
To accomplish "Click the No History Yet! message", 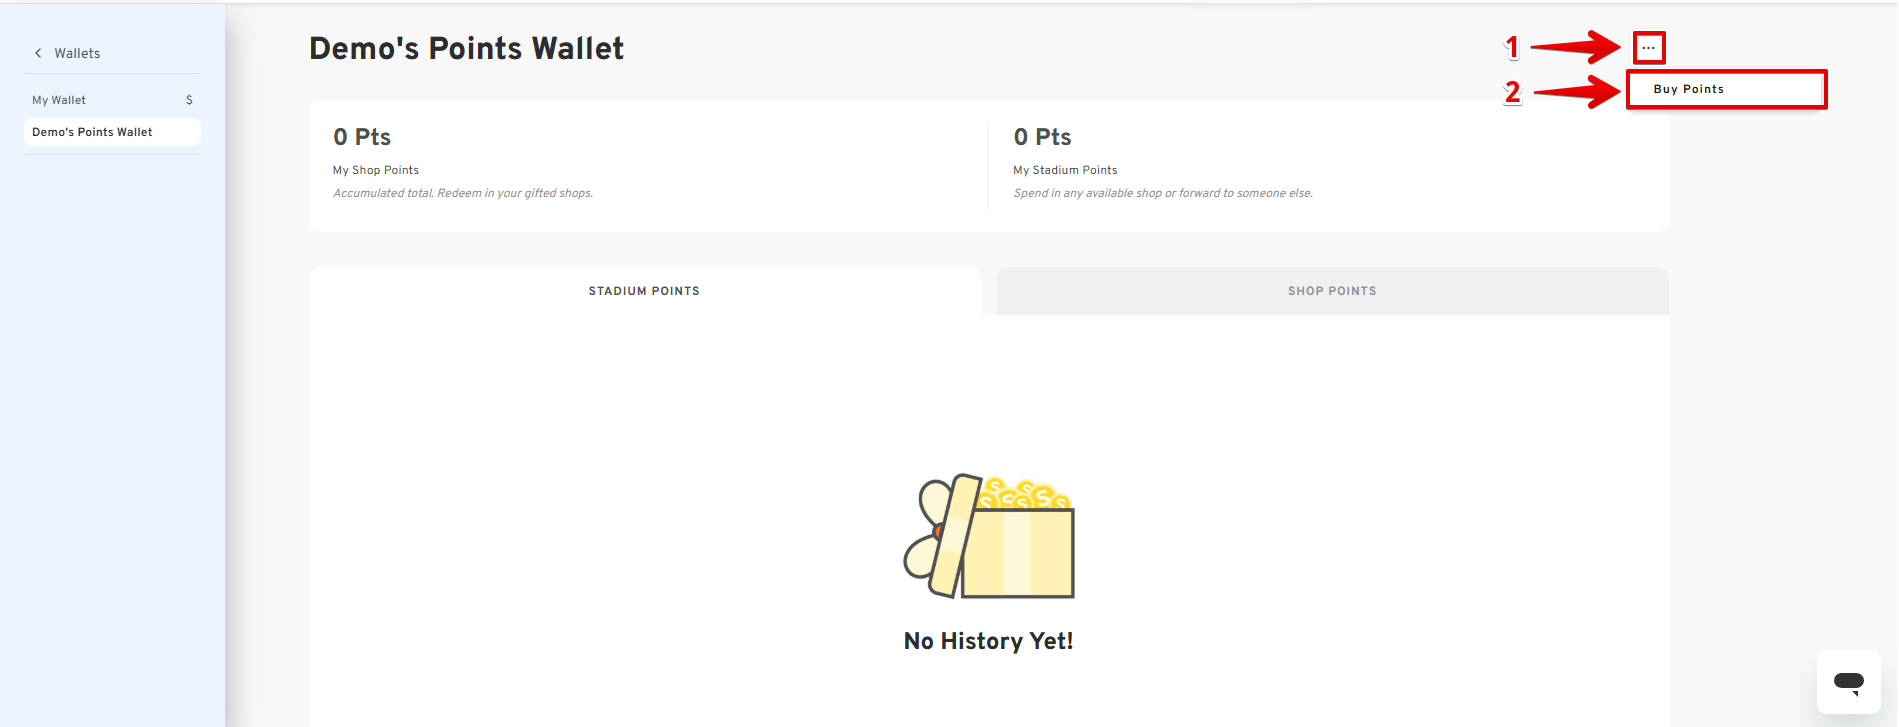I will click(988, 641).
